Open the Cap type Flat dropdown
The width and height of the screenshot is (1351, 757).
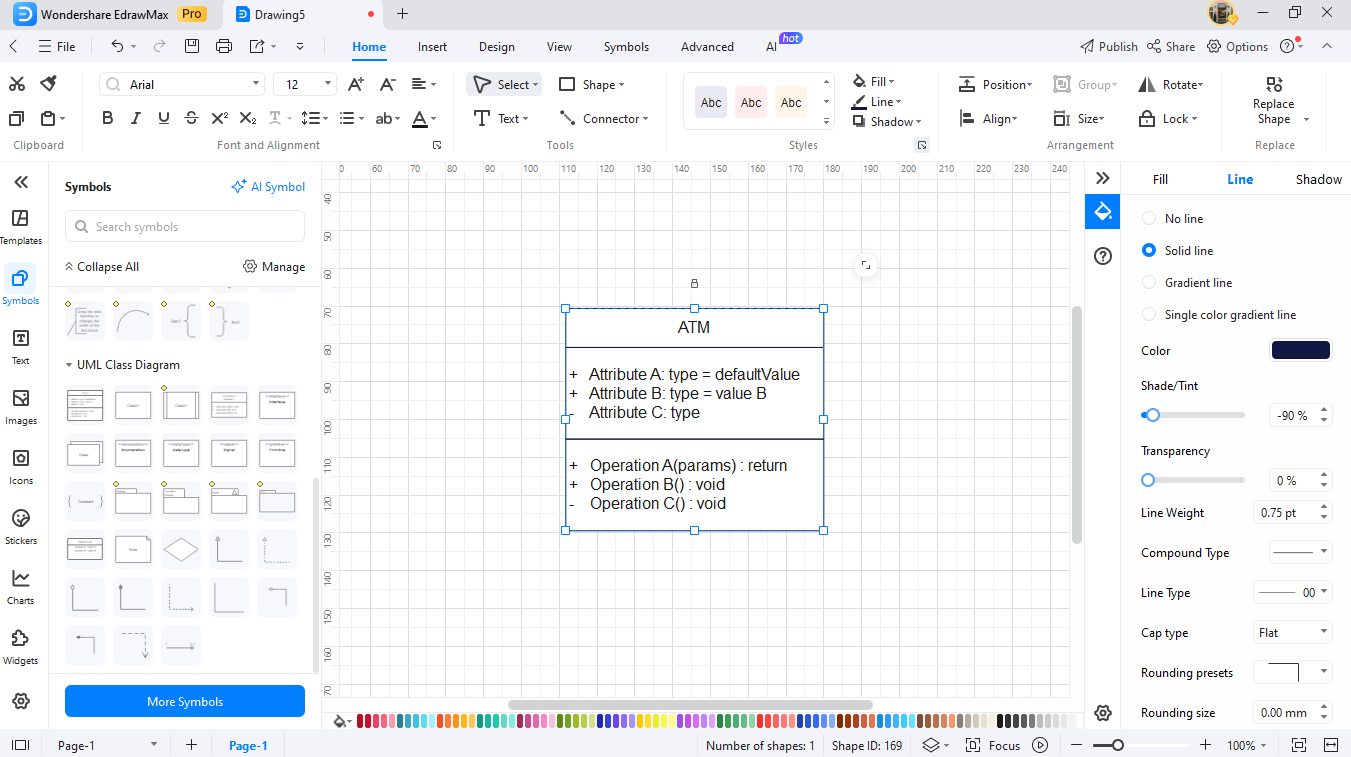pyautogui.click(x=1292, y=633)
